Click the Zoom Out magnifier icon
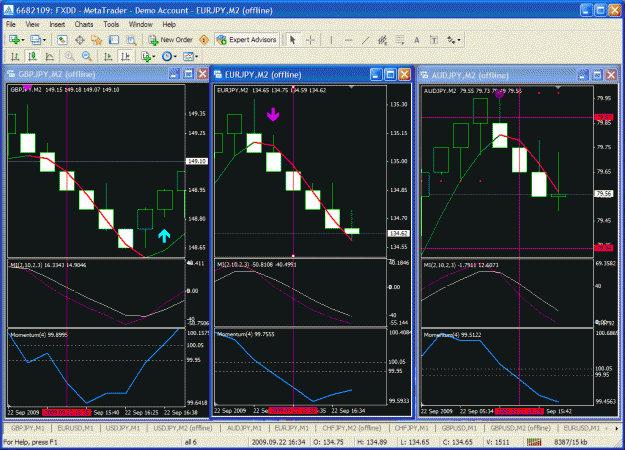 coord(87,57)
